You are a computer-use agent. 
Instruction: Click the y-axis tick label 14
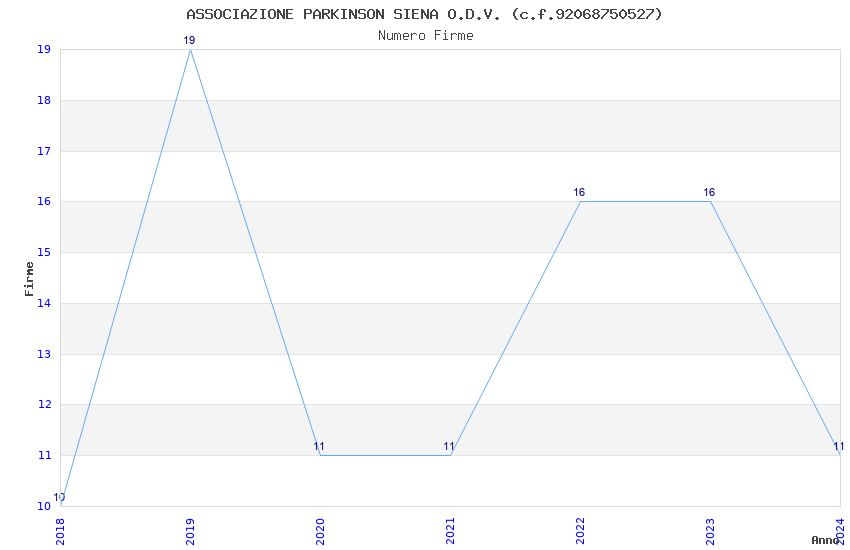tap(44, 303)
